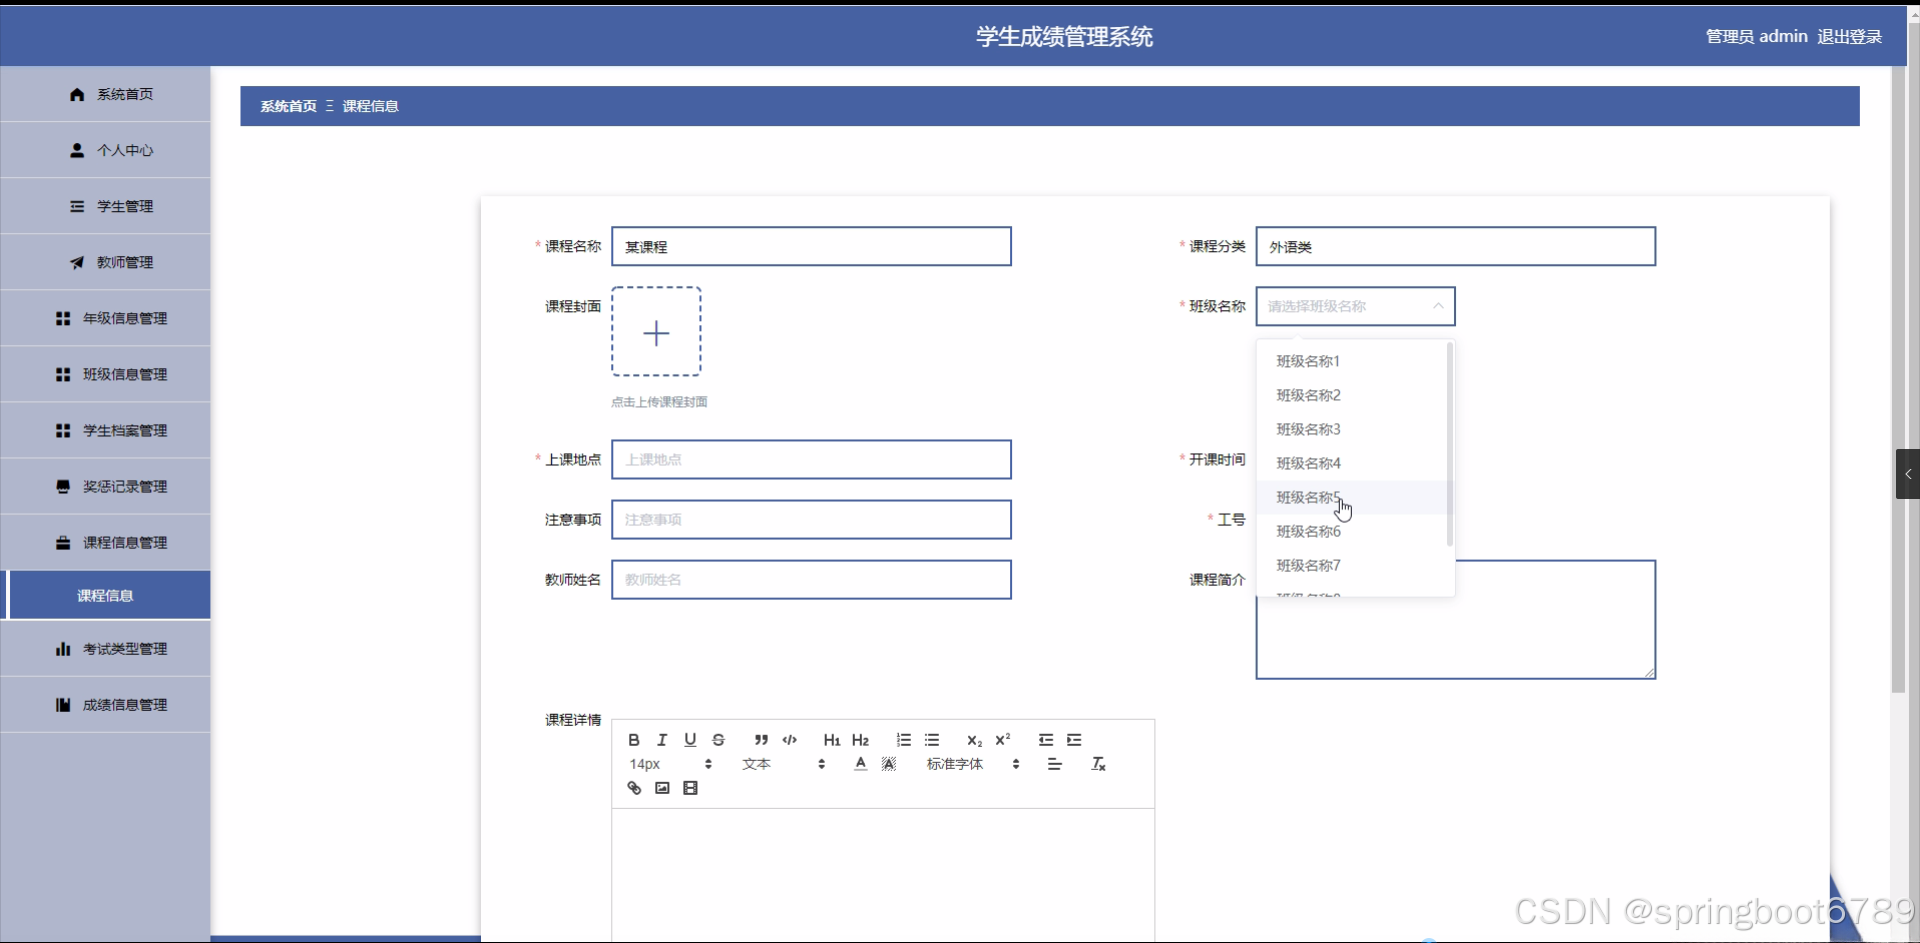Open 个人中心 in sidebar
Viewport: 1920px width, 943px height.
pos(105,150)
